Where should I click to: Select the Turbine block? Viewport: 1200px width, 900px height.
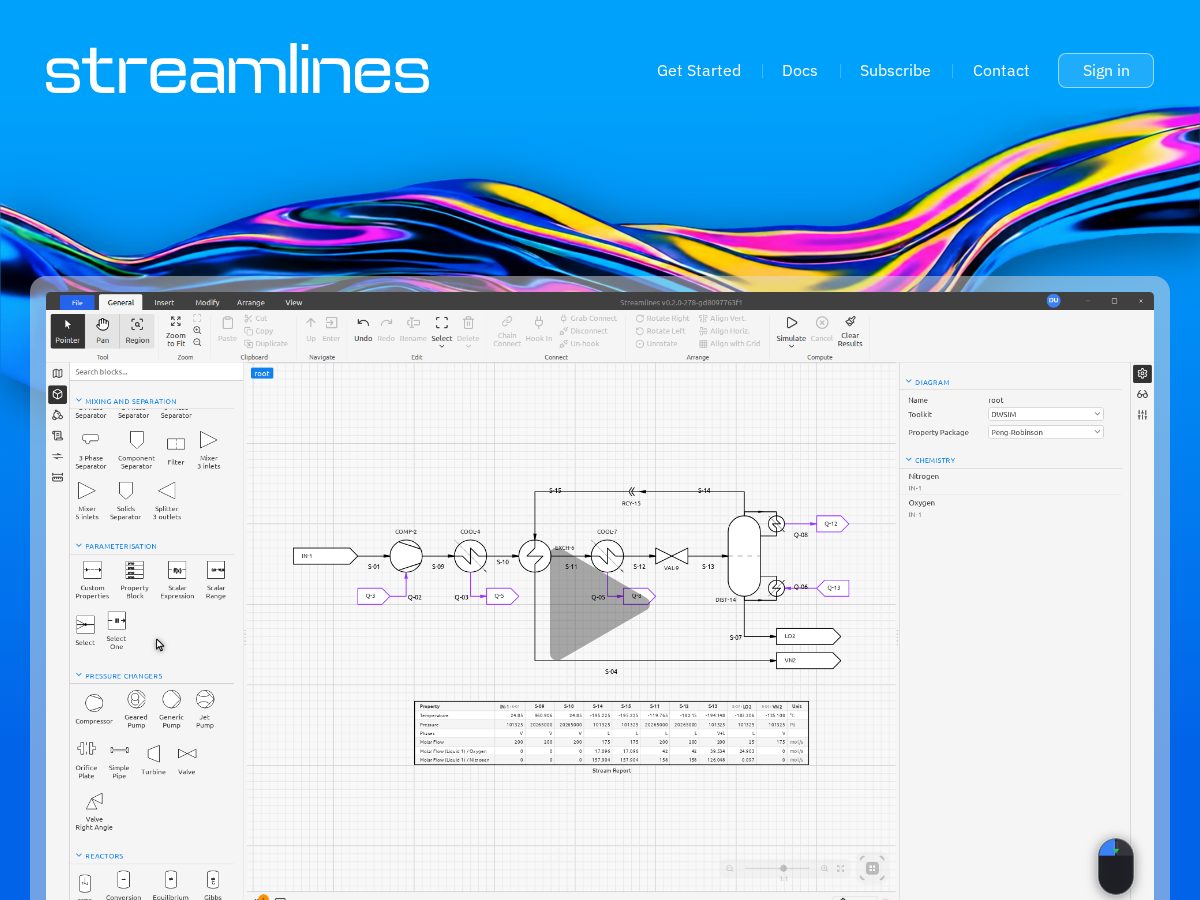tap(154, 759)
